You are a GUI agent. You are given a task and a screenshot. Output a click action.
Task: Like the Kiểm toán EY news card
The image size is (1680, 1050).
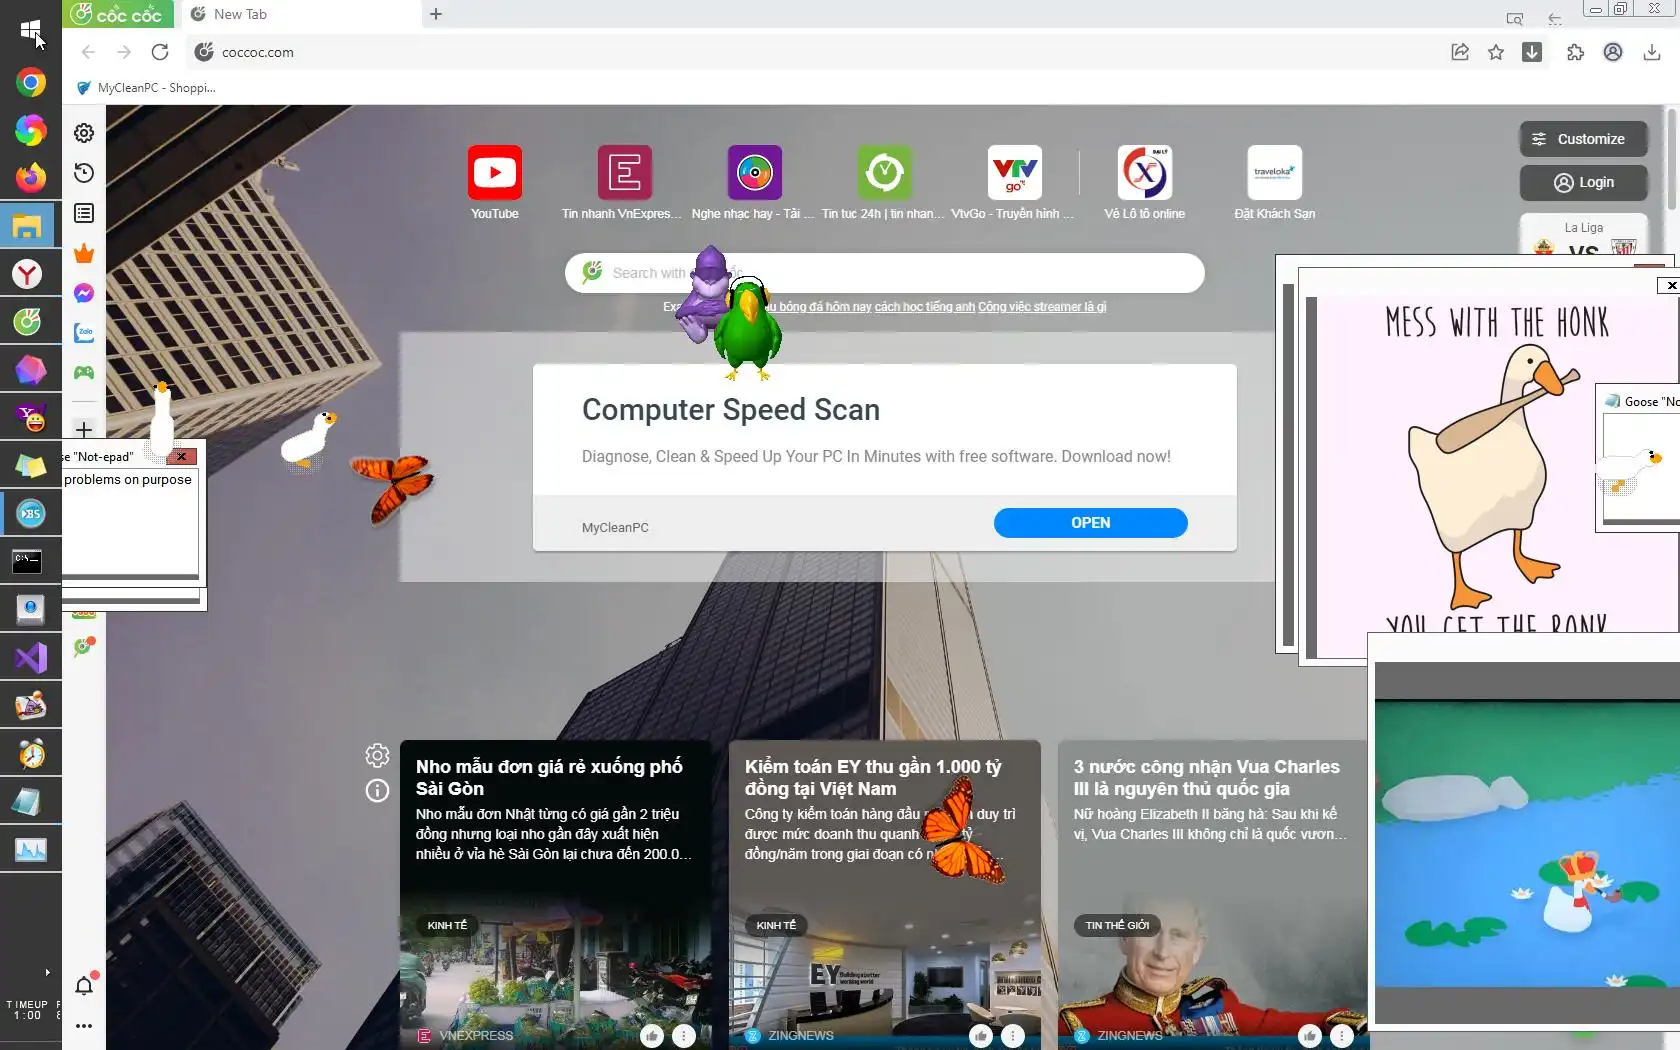click(981, 1036)
